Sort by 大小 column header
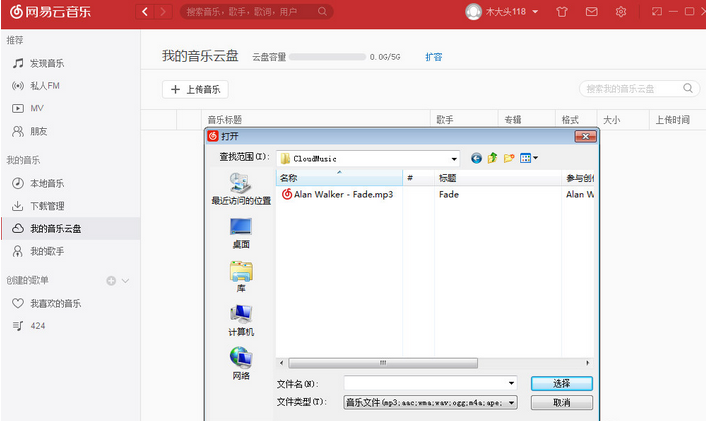706x421 pixels. click(x=623, y=120)
